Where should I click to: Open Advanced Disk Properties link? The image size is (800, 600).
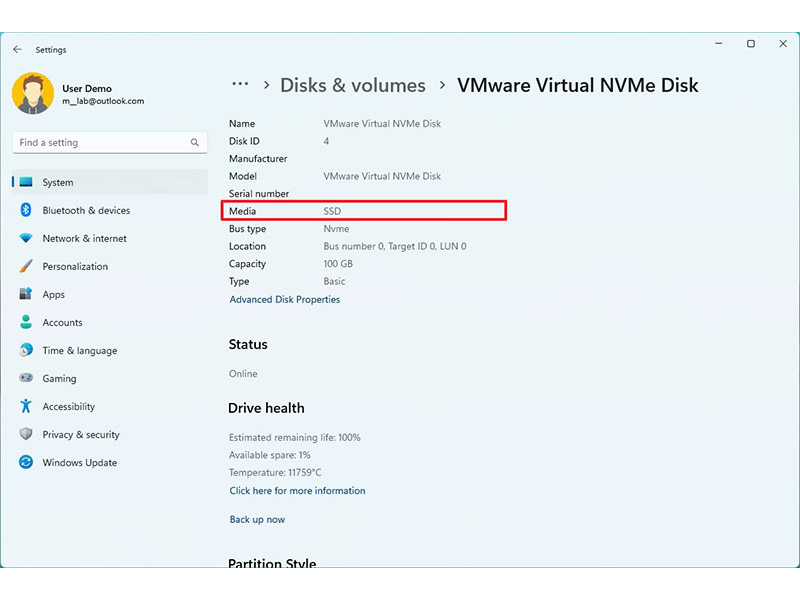pos(285,299)
